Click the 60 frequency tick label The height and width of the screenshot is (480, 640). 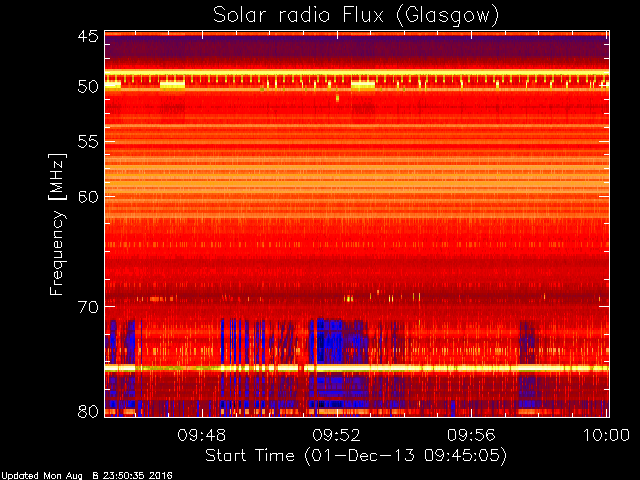(88, 196)
